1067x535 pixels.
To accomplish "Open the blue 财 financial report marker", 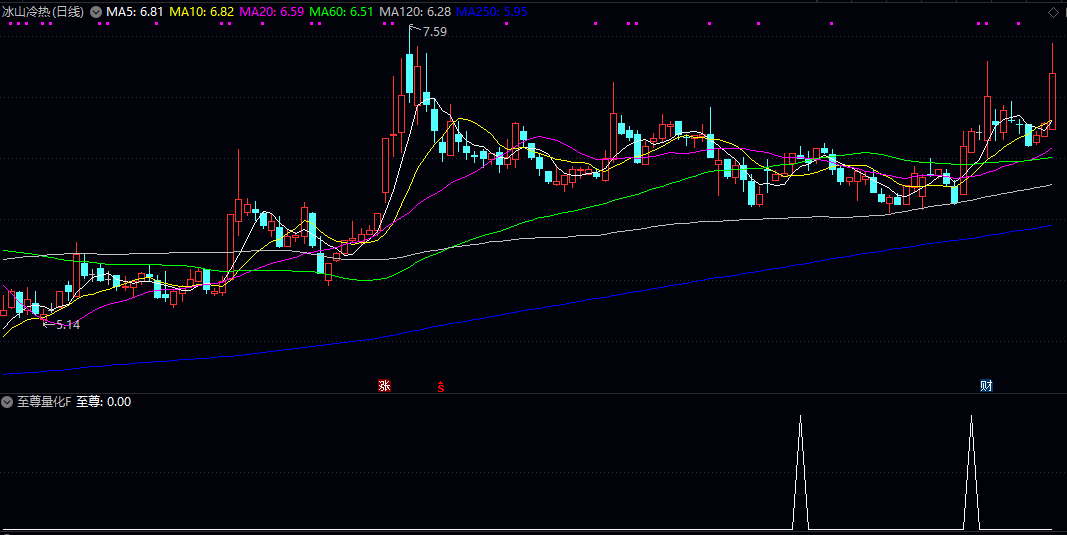I will click(986, 386).
